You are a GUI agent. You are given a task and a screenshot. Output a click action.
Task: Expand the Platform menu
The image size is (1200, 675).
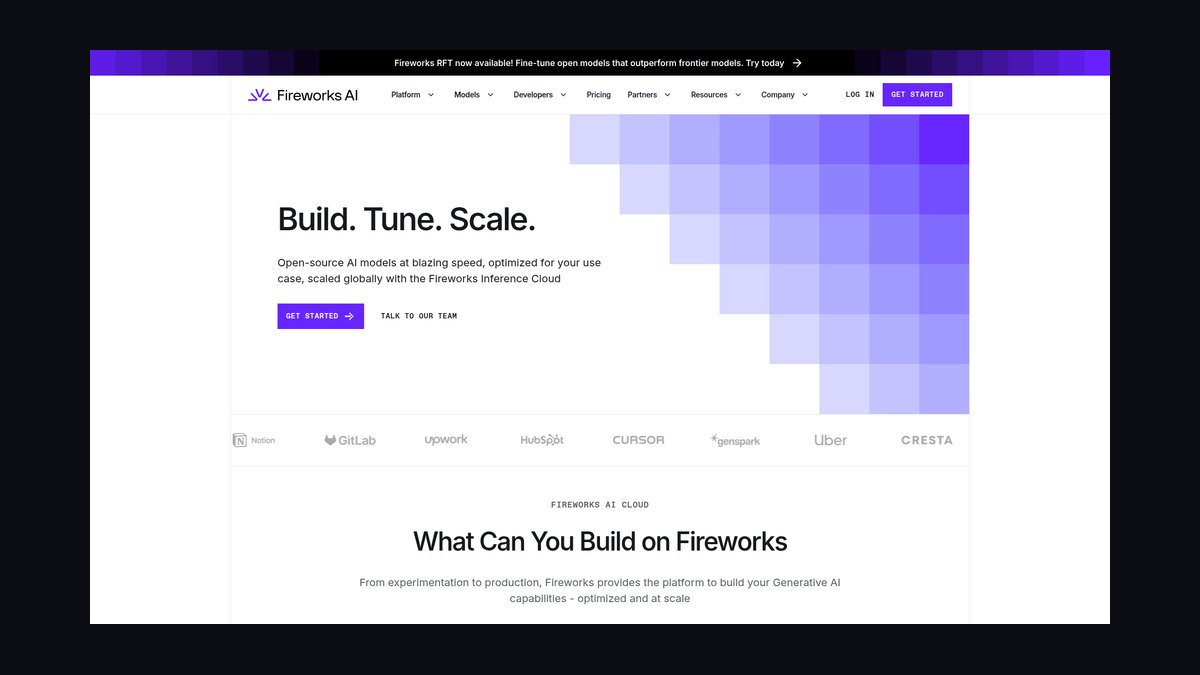(x=412, y=95)
